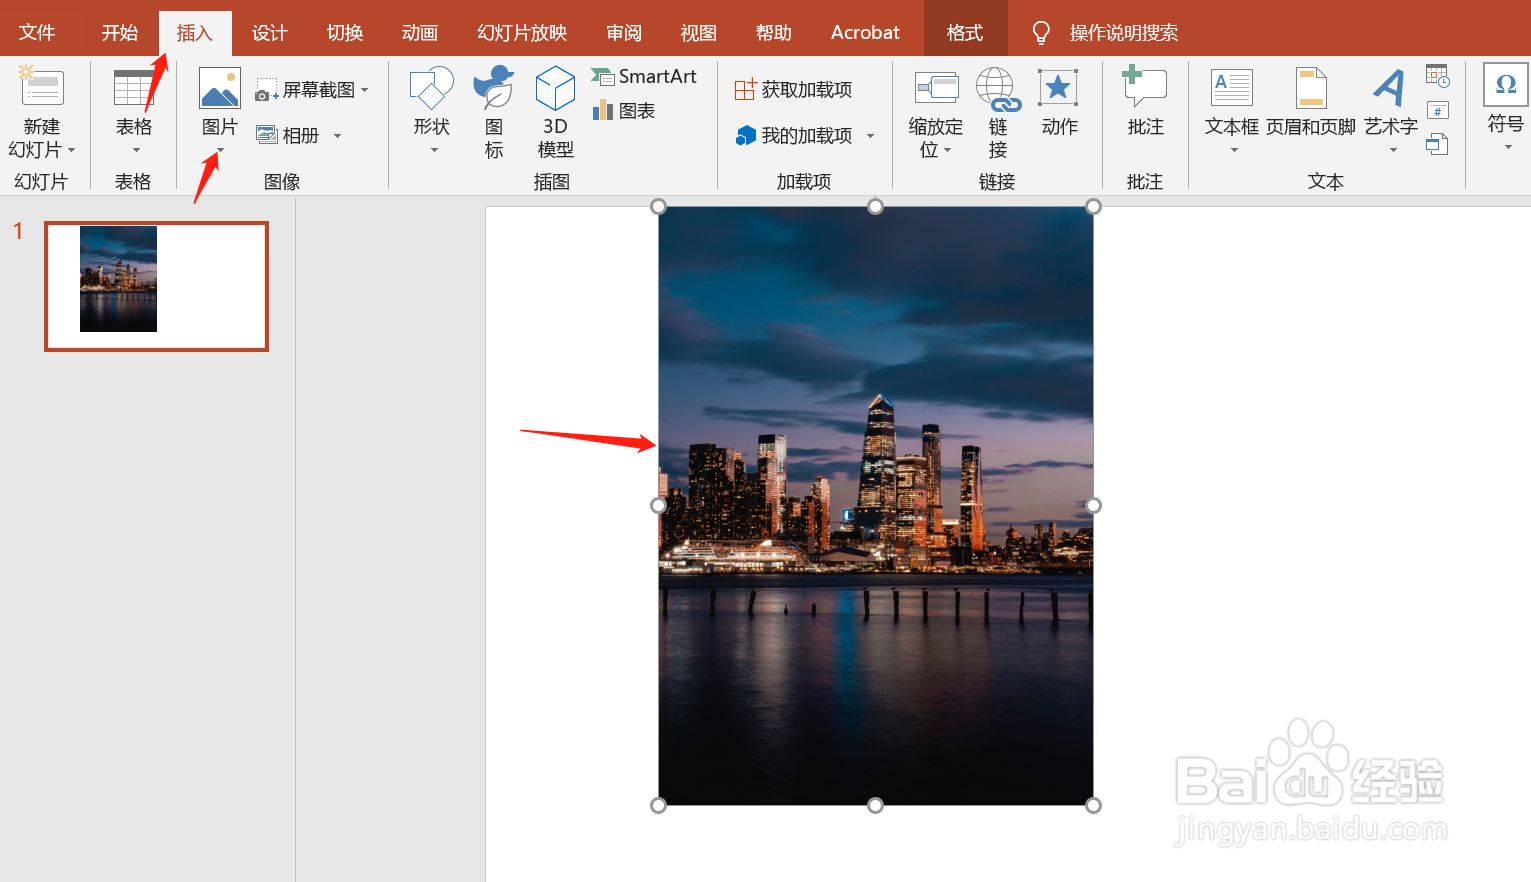This screenshot has width=1531, height=882.
Task: Expand the Table (表格) dropdown arrow
Action: click(x=136, y=150)
